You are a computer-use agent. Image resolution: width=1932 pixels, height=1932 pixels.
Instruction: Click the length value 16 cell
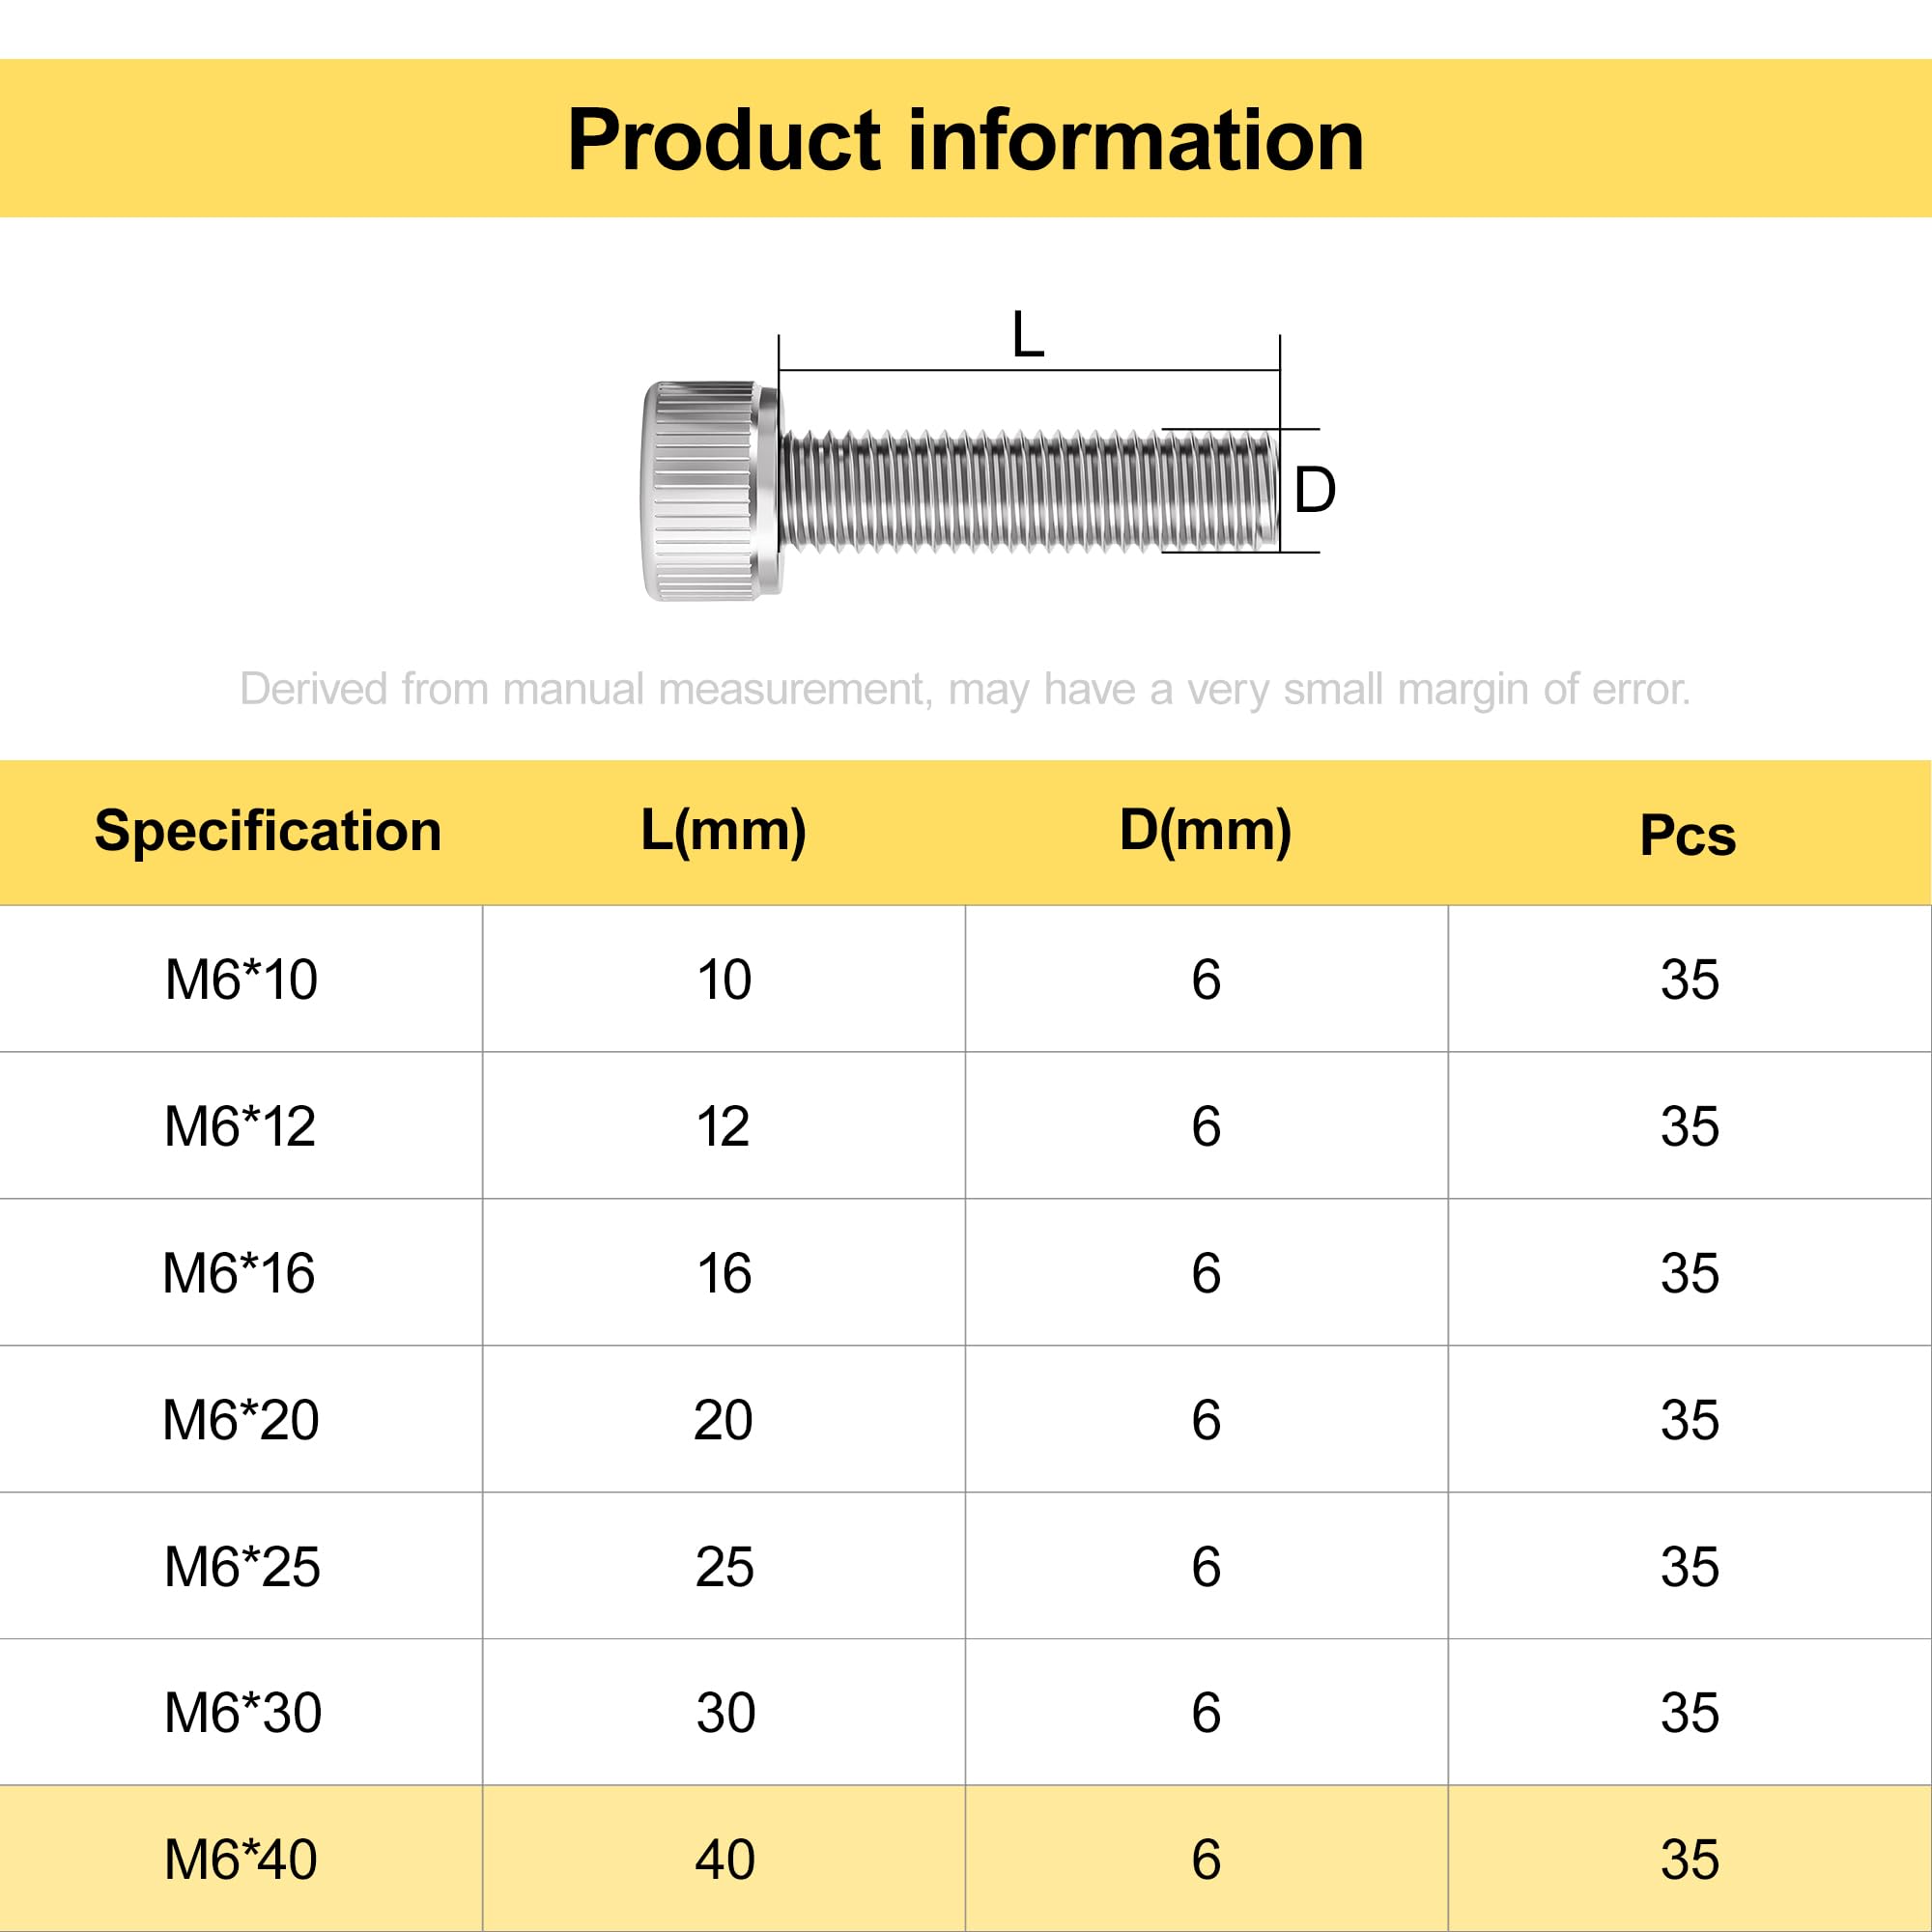(x=724, y=1273)
